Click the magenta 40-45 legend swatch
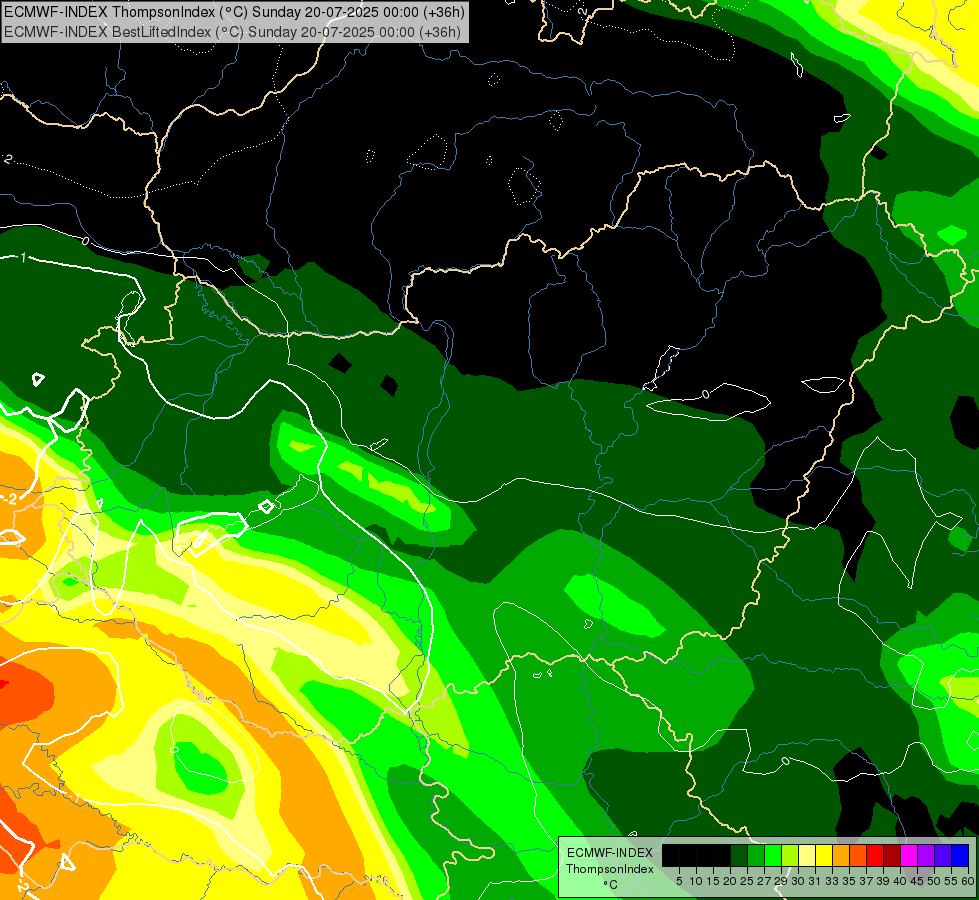 tap(909, 855)
